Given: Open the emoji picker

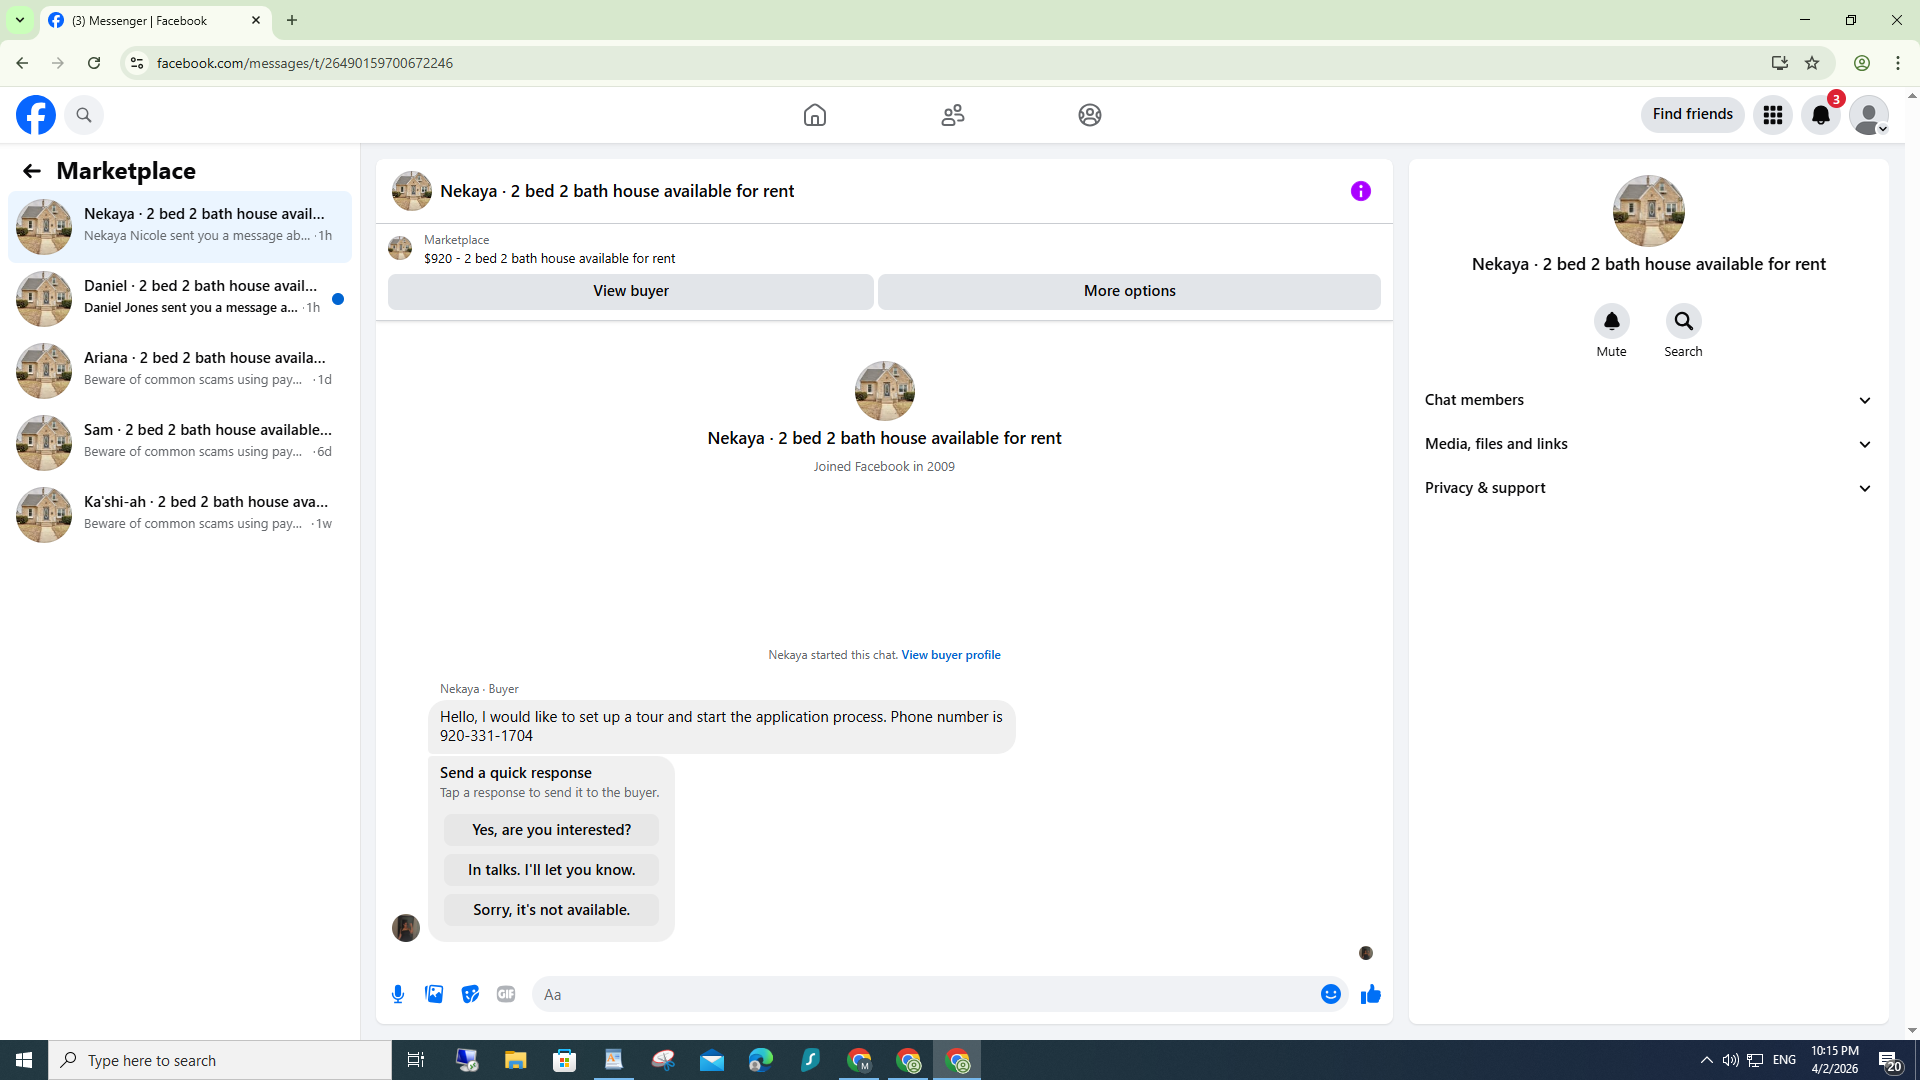Looking at the screenshot, I should [x=1330, y=994].
